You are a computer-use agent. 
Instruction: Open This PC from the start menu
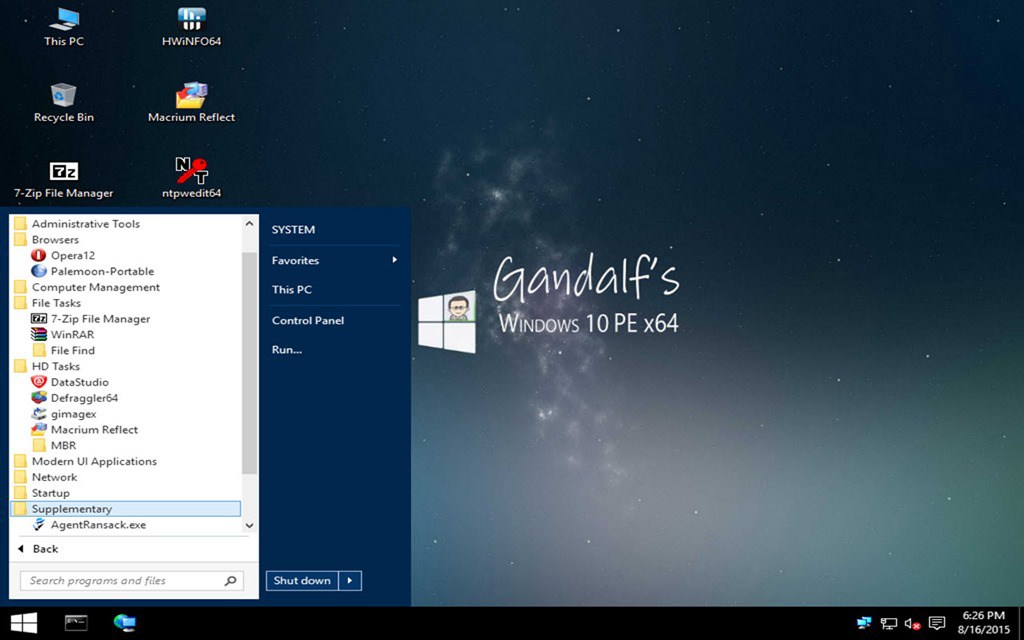[x=291, y=289]
